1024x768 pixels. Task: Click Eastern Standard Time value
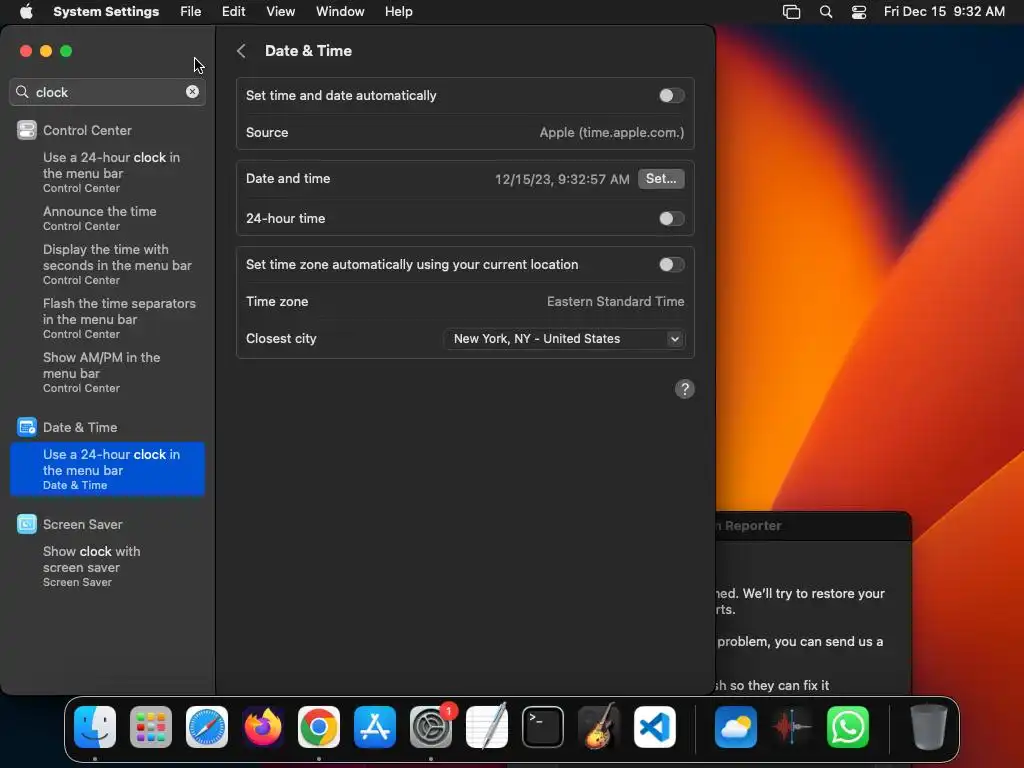pos(615,302)
